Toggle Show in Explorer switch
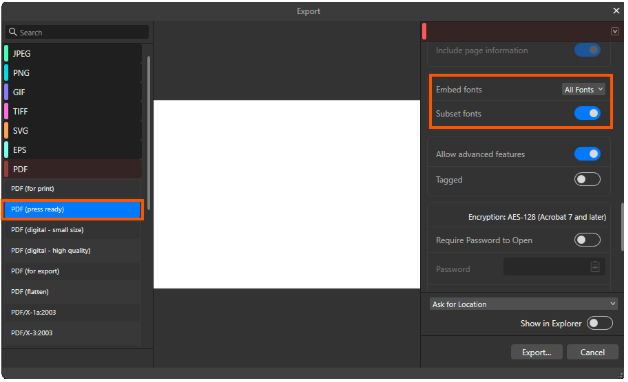The height and width of the screenshot is (382, 628). [600, 323]
